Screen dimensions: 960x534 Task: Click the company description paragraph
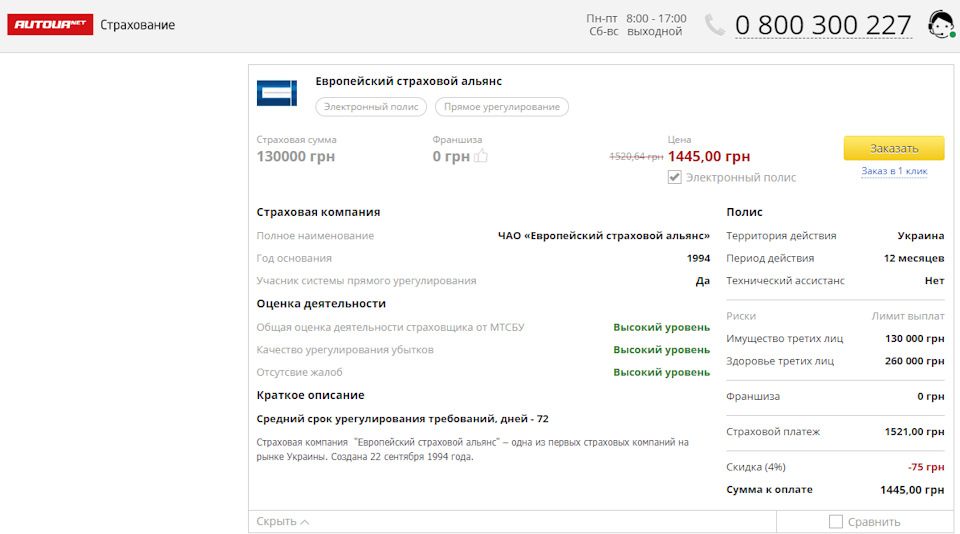pos(472,449)
